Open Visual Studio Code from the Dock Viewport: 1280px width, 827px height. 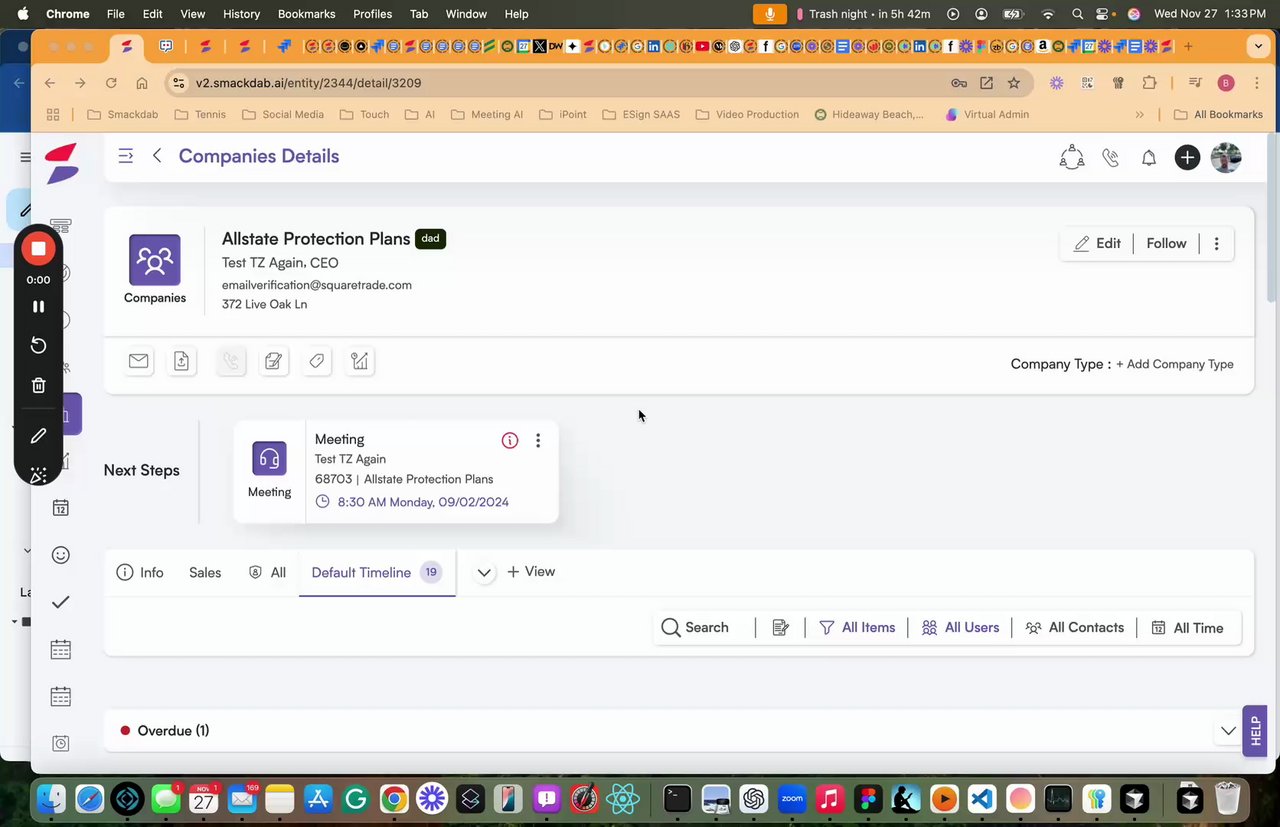click(x=982, y=798)
